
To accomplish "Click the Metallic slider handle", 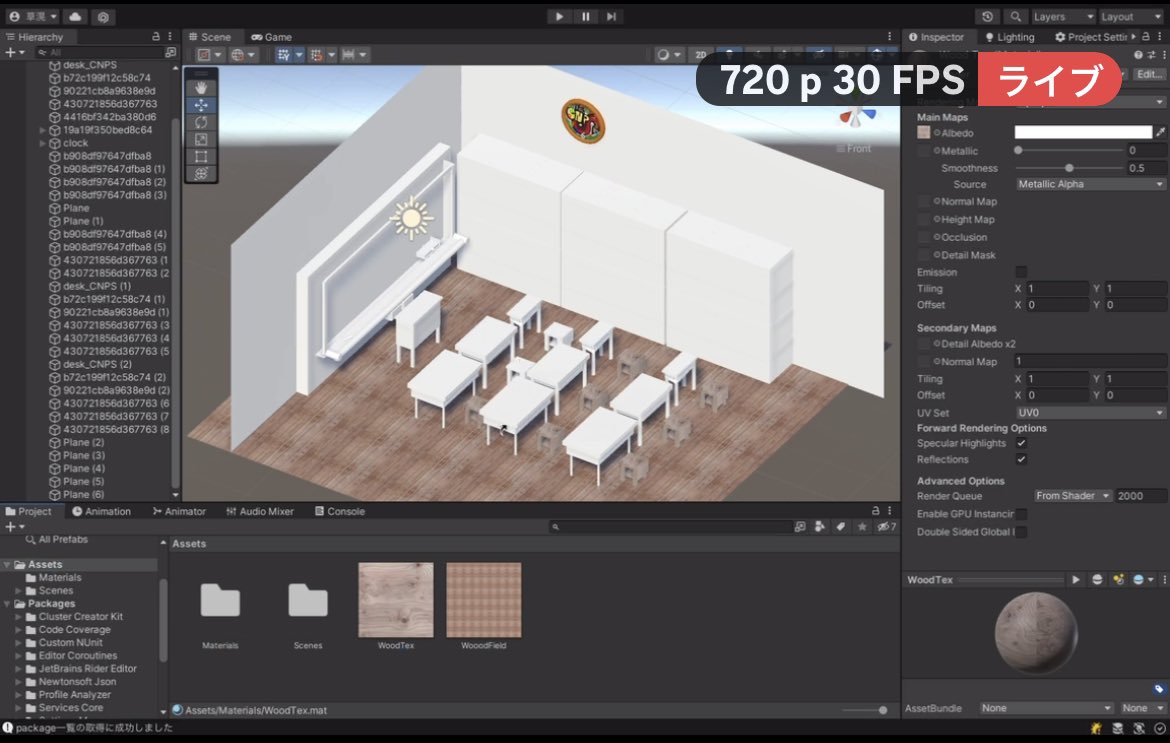I will click(x=1018, y=150).
